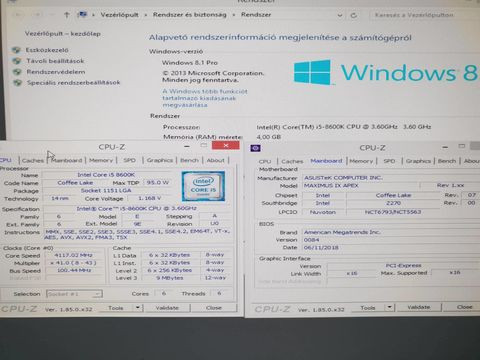Click 'ASUSTeK COMPUTER INC.' manufacturer field
The width and height of the screenshot is (480, 360).
click(x=391, y=178)
